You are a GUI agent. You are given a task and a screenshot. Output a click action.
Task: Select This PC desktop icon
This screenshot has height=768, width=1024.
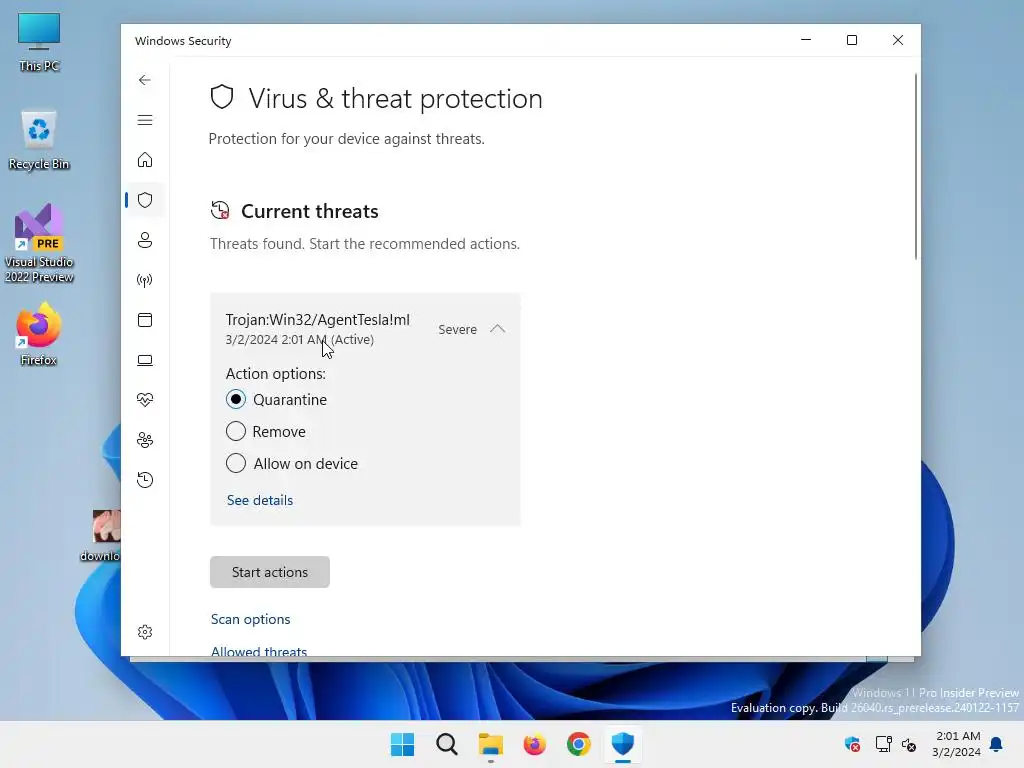click(39, 42)
